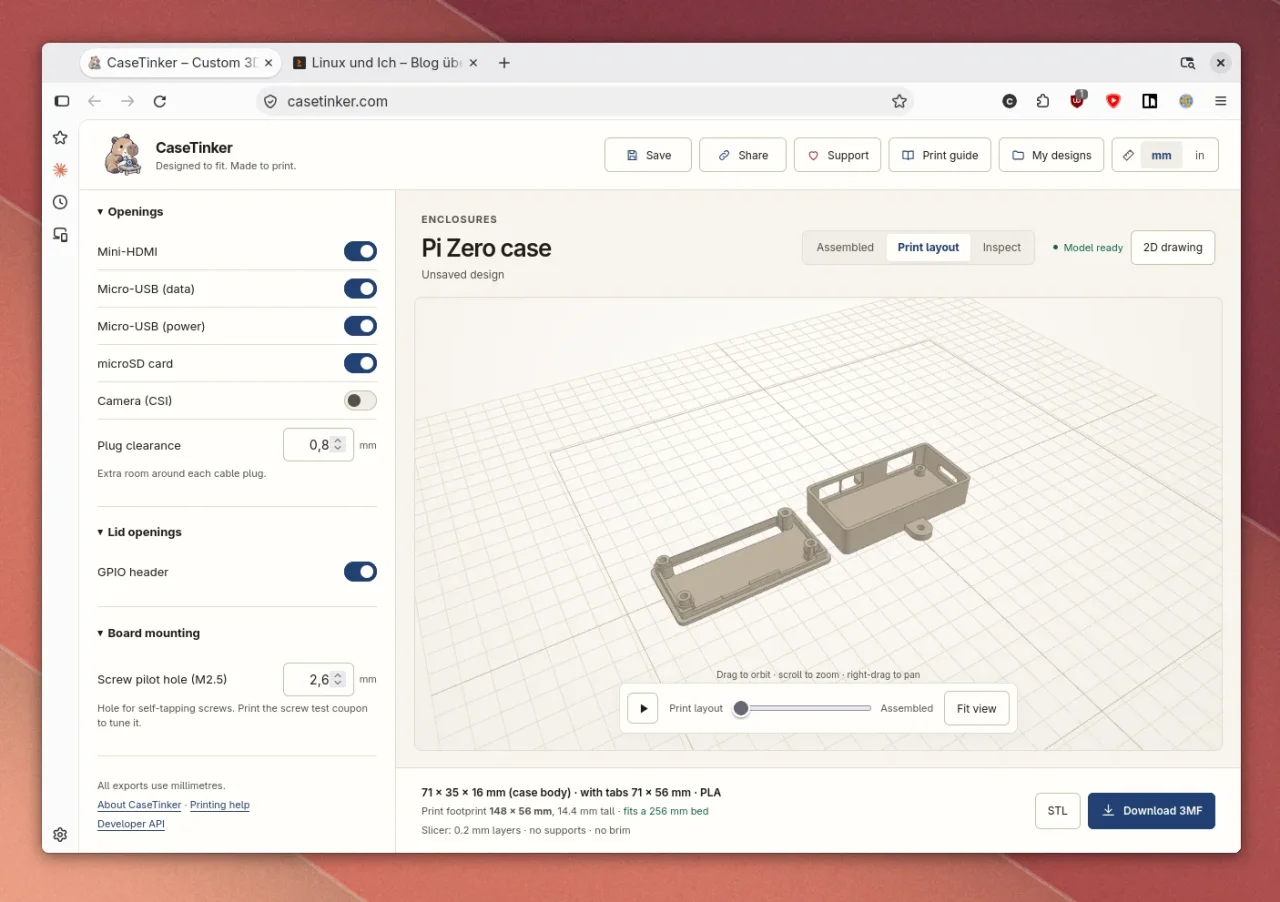Switch units to mm

[x=1161, y=155]
